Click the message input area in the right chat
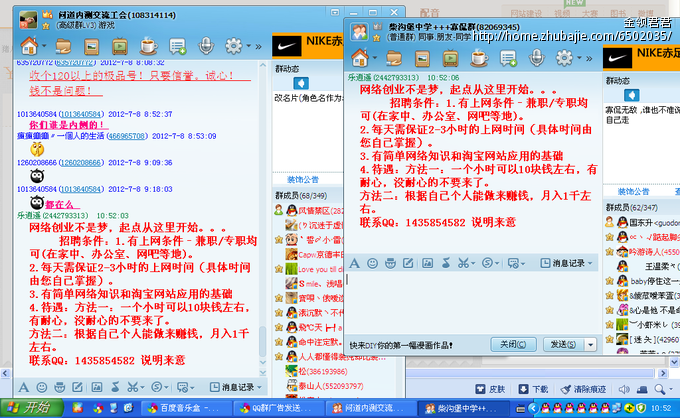This screenshot has width=680, height=418. click(x=470, y=300)
